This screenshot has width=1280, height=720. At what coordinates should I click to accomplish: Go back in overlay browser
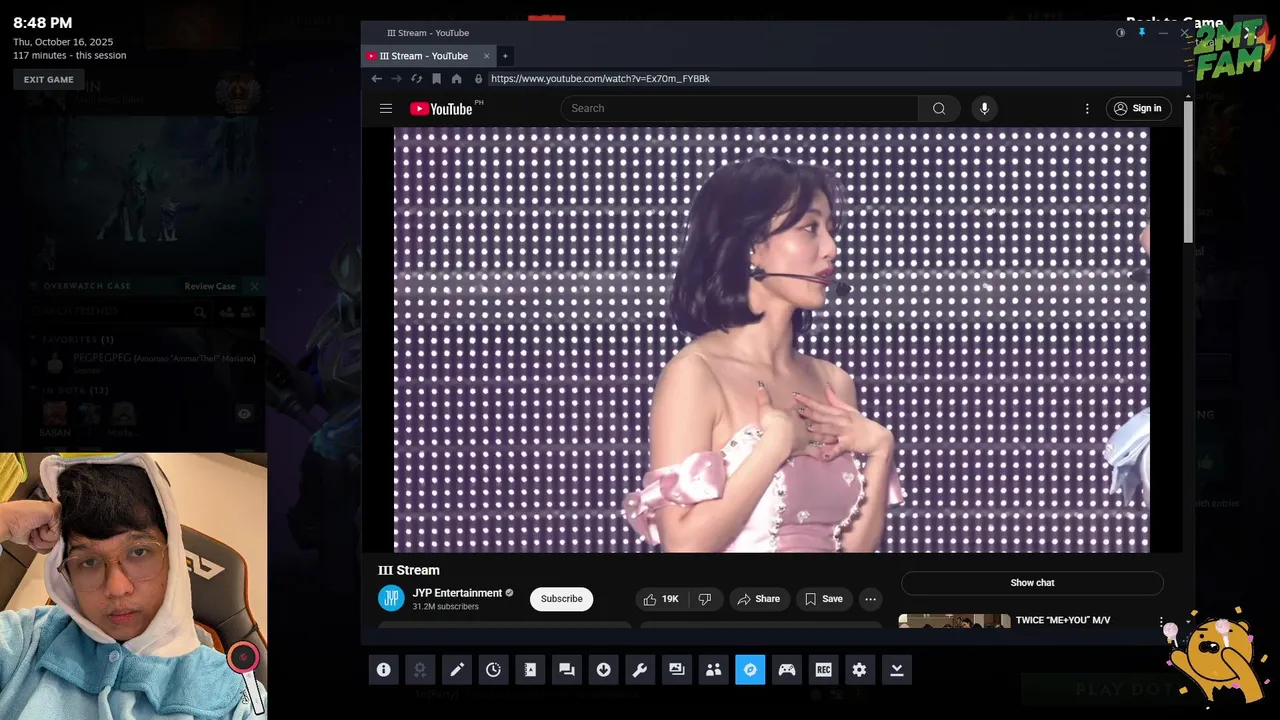[376, 78]
